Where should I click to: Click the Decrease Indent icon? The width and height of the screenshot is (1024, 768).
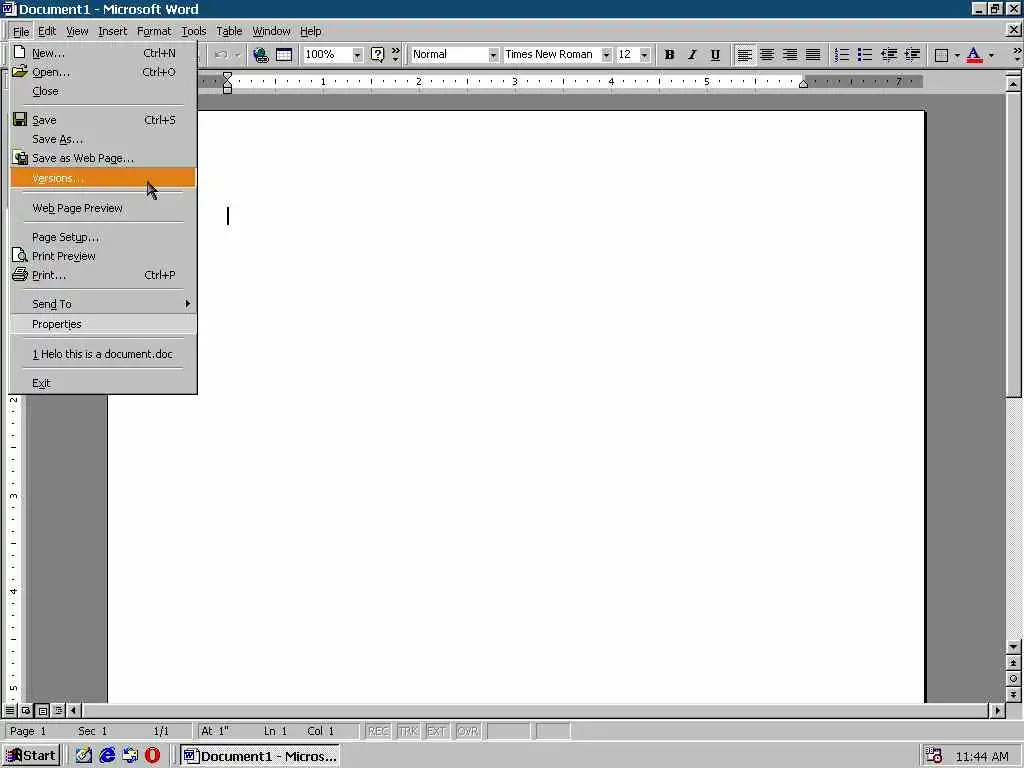pyautogui.click(x=889, y=55)
